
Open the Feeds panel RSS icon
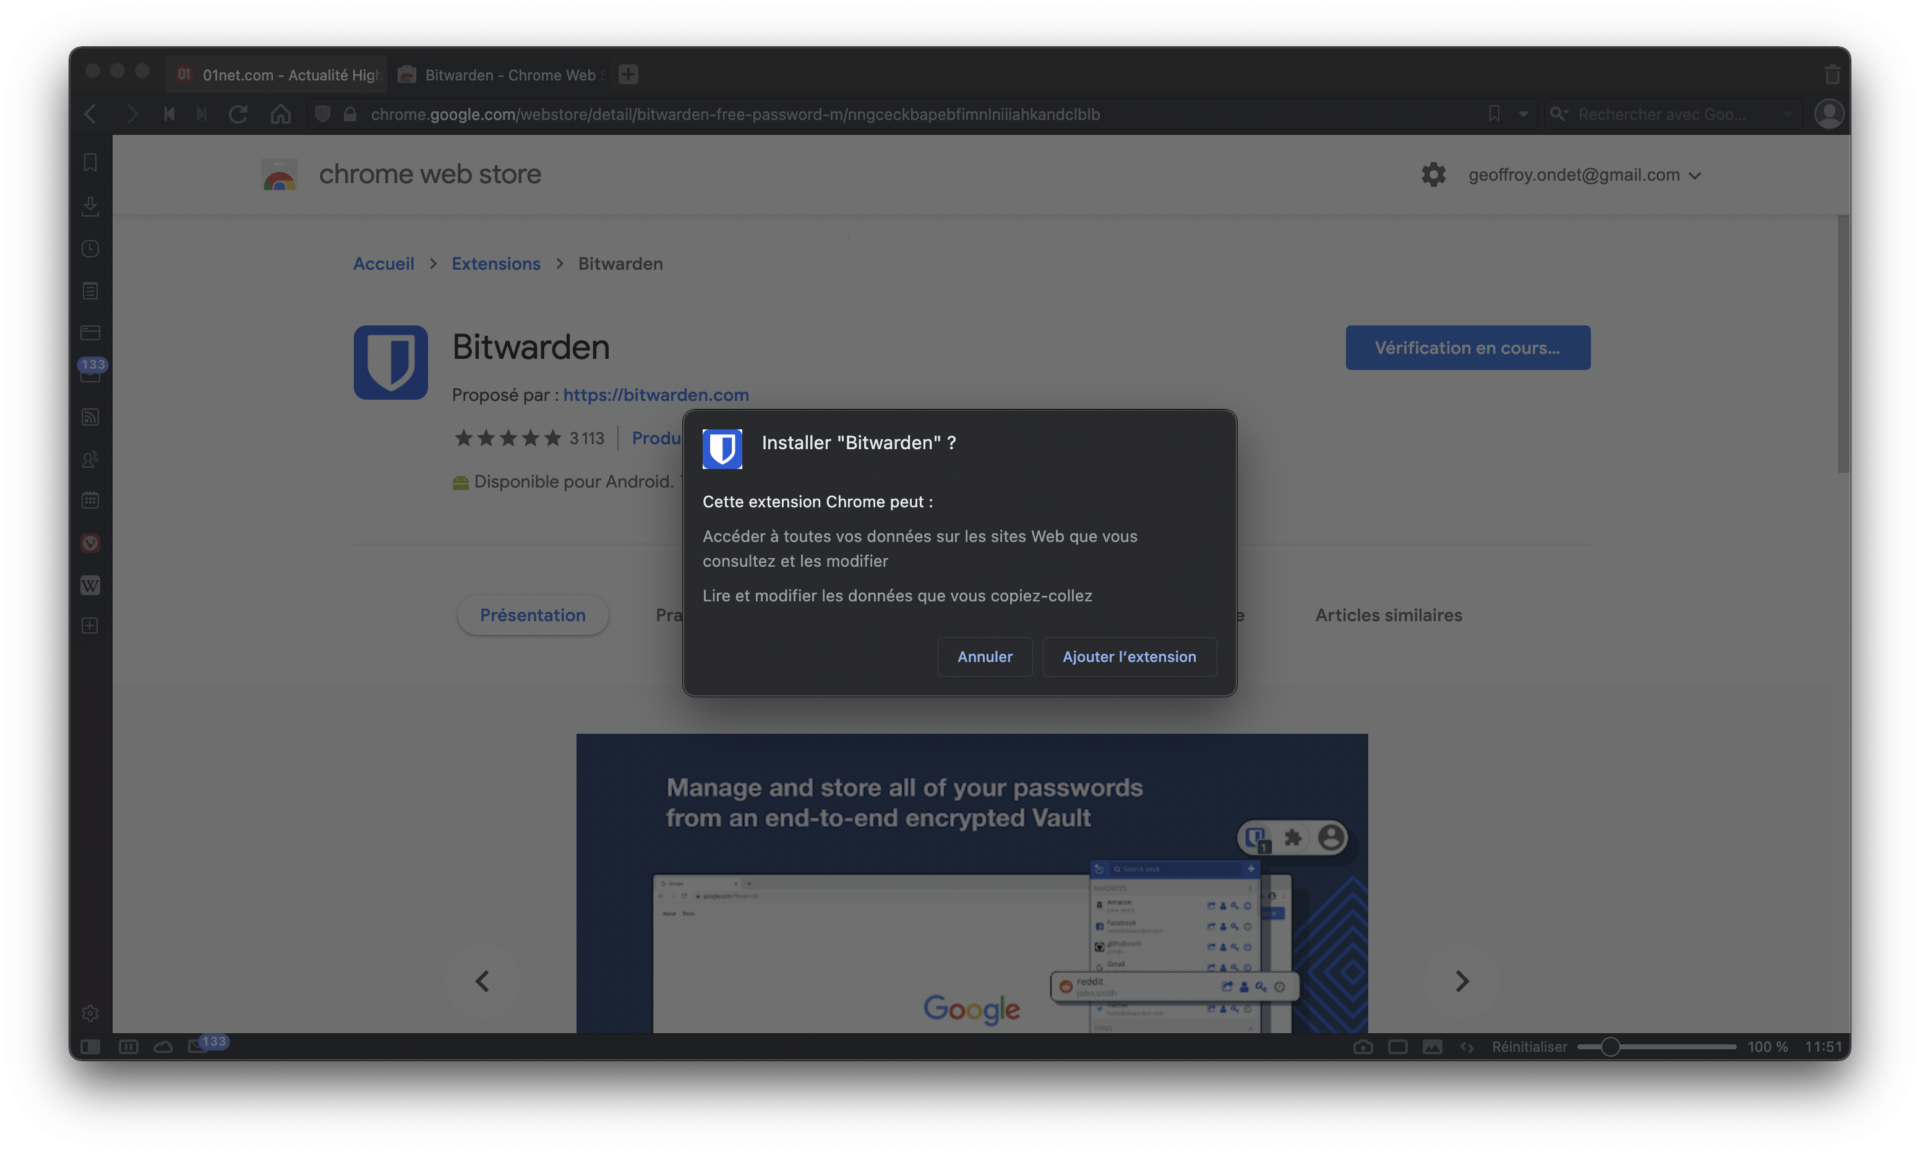tap(90, 416)
